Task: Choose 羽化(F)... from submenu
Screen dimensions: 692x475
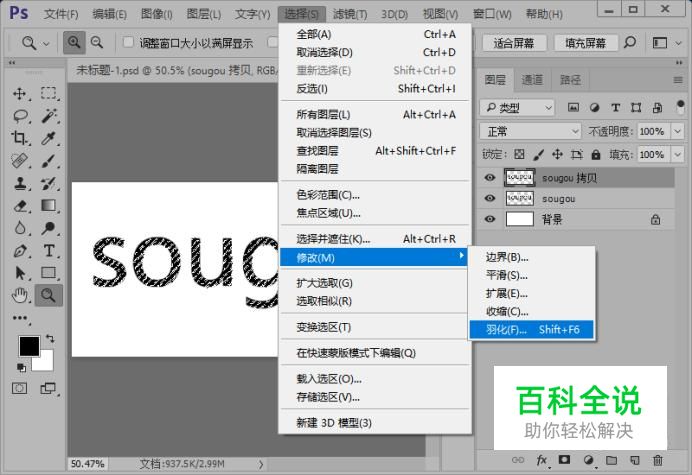Action: (532, 329)
